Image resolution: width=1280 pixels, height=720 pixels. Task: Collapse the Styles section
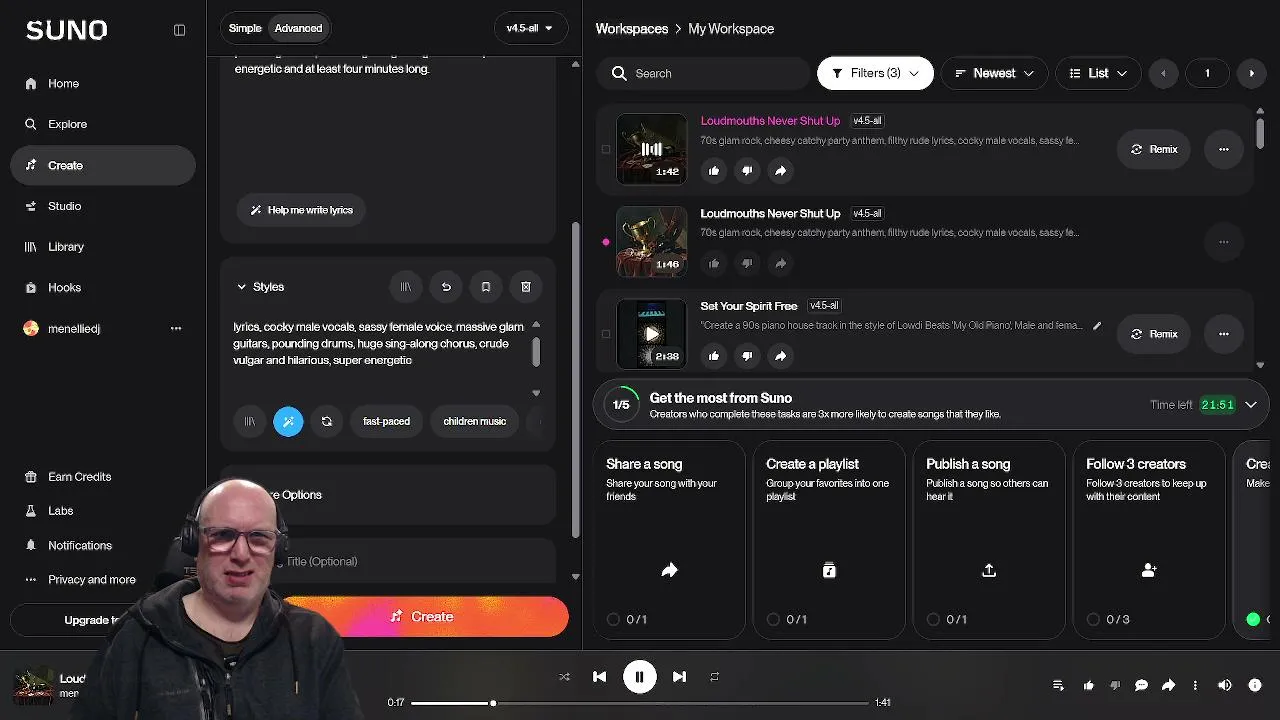tap(241, 287)
